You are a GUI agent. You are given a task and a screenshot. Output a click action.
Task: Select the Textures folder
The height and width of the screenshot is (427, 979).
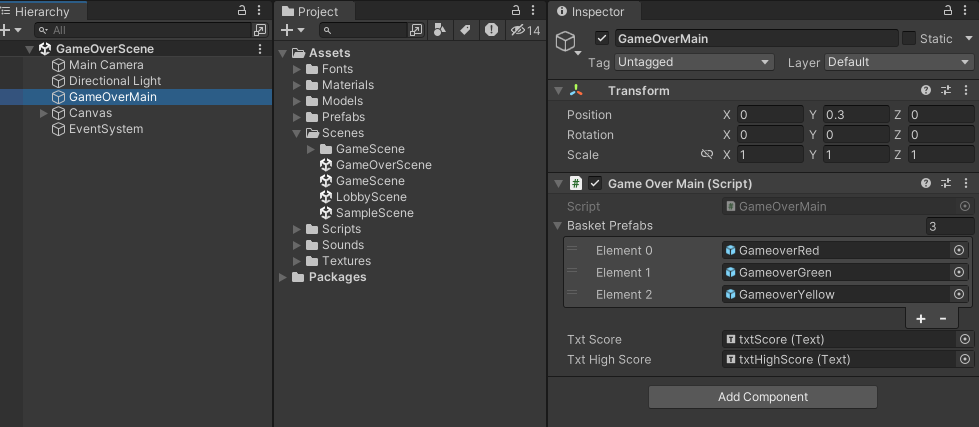coord(346,261)
